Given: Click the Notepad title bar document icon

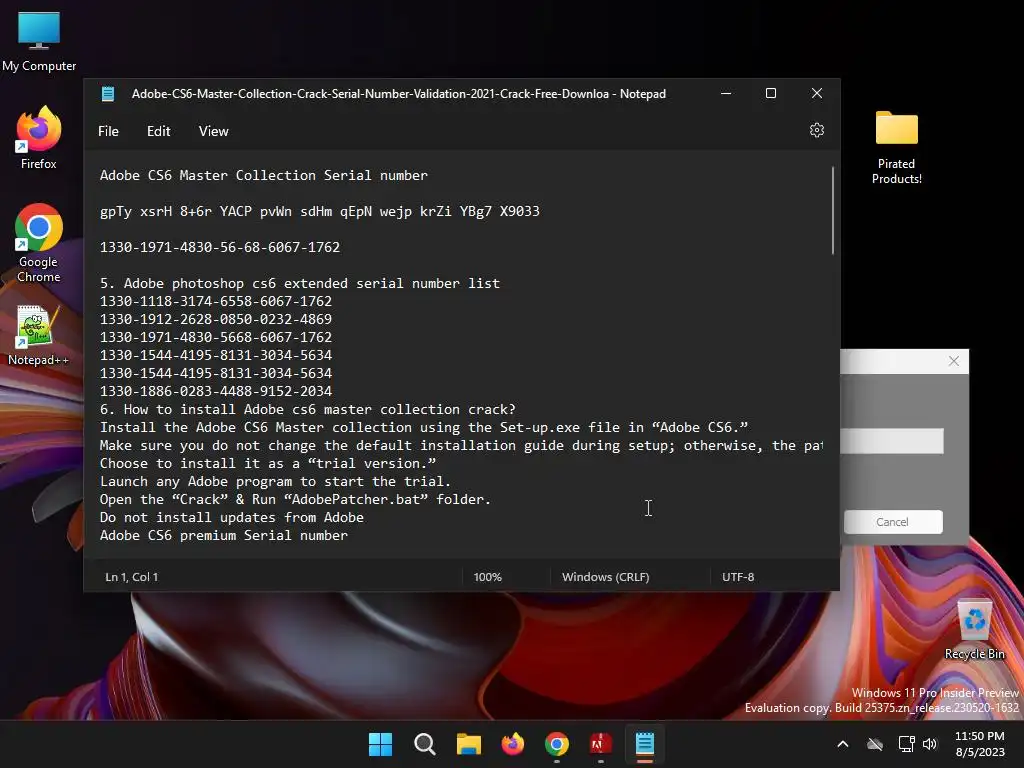Looking at the screenshot, I should coord(108,93).
